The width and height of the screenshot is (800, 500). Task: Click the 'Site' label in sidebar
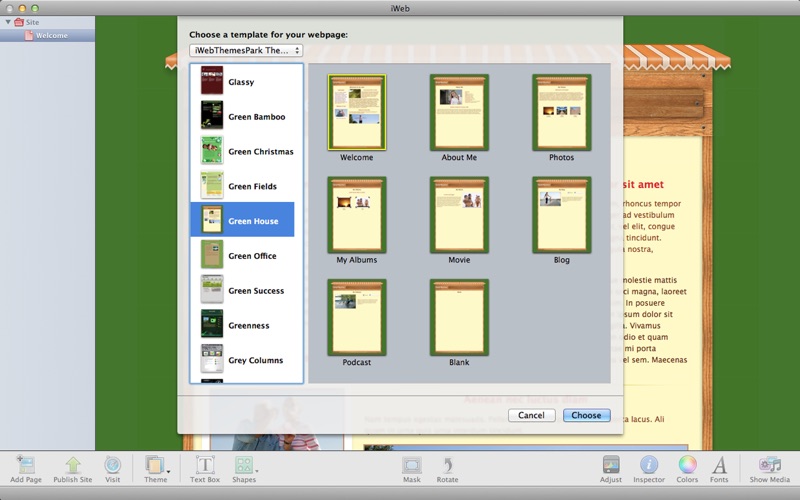point(32,22)
